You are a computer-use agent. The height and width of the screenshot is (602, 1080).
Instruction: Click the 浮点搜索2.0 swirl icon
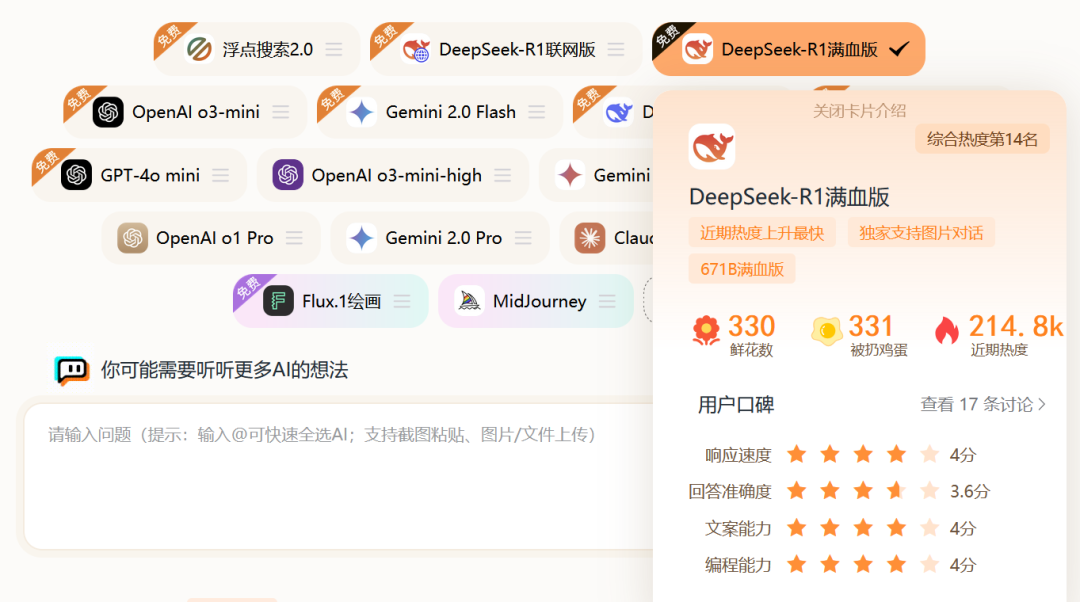(x=200, y=50)
